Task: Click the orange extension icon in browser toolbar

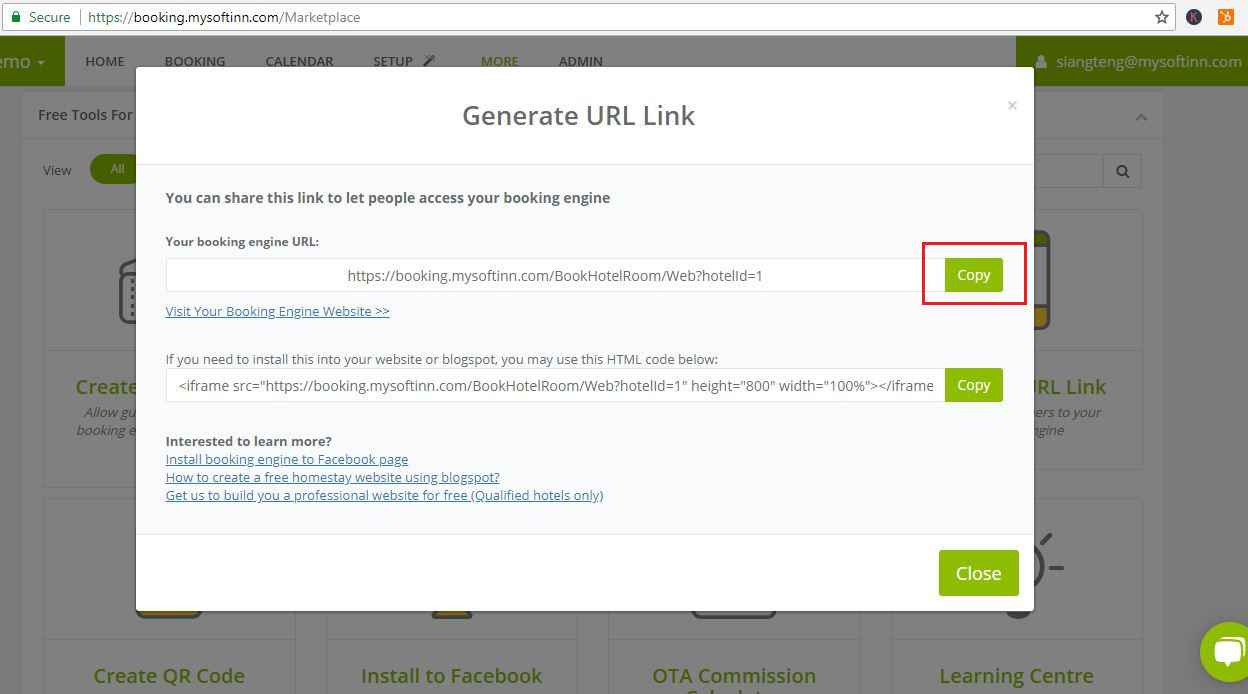Action: [1227, 17]
